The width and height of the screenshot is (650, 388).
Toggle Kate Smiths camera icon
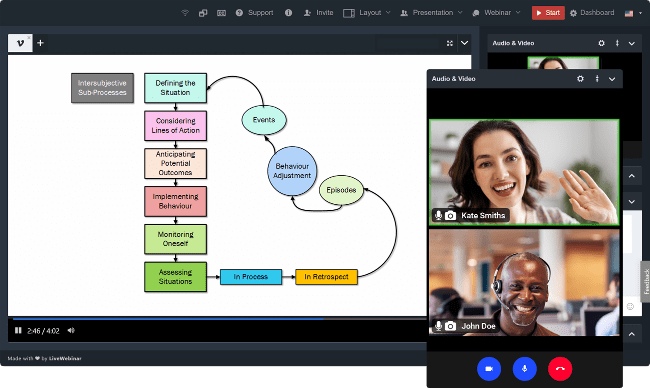[450, 216]
